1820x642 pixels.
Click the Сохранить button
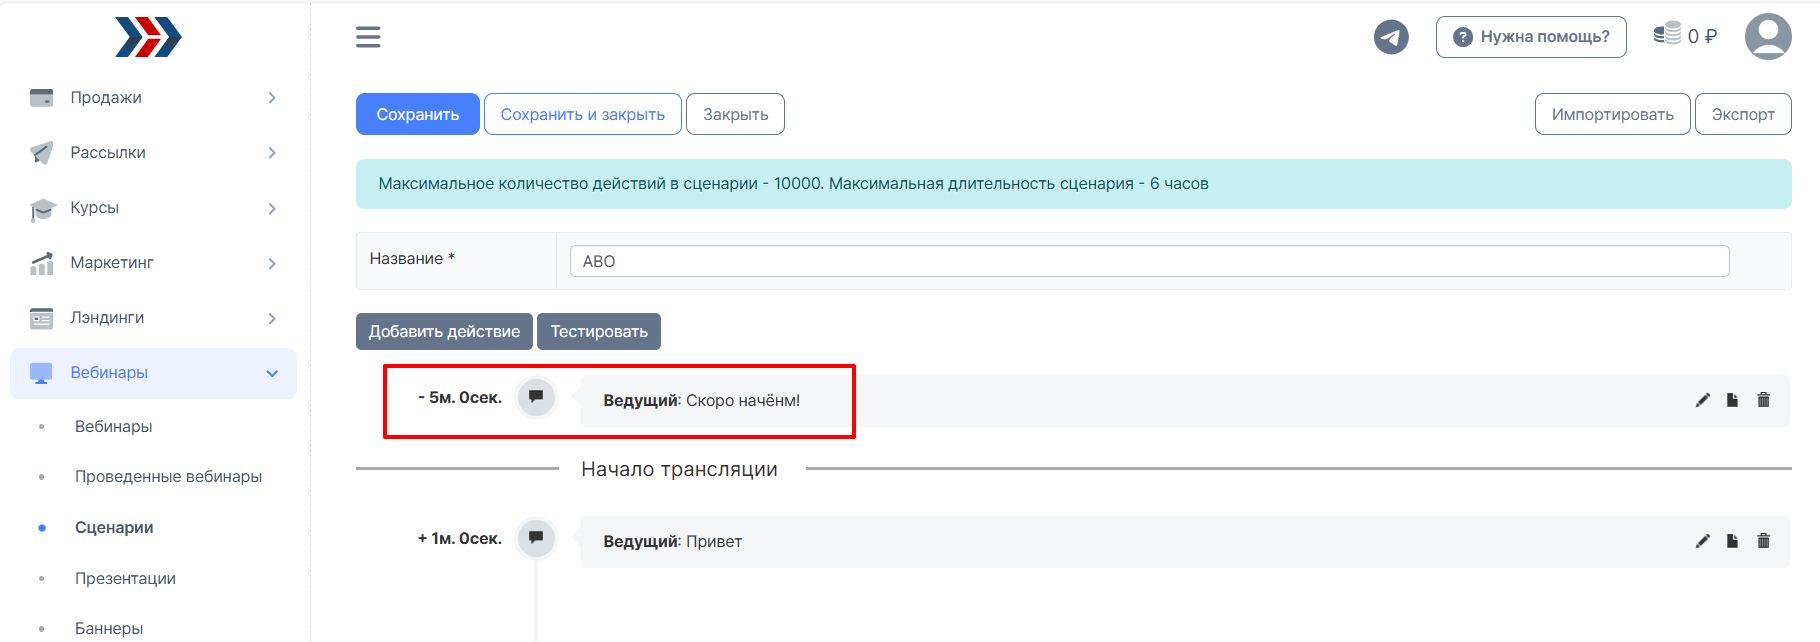coord(417,114)
